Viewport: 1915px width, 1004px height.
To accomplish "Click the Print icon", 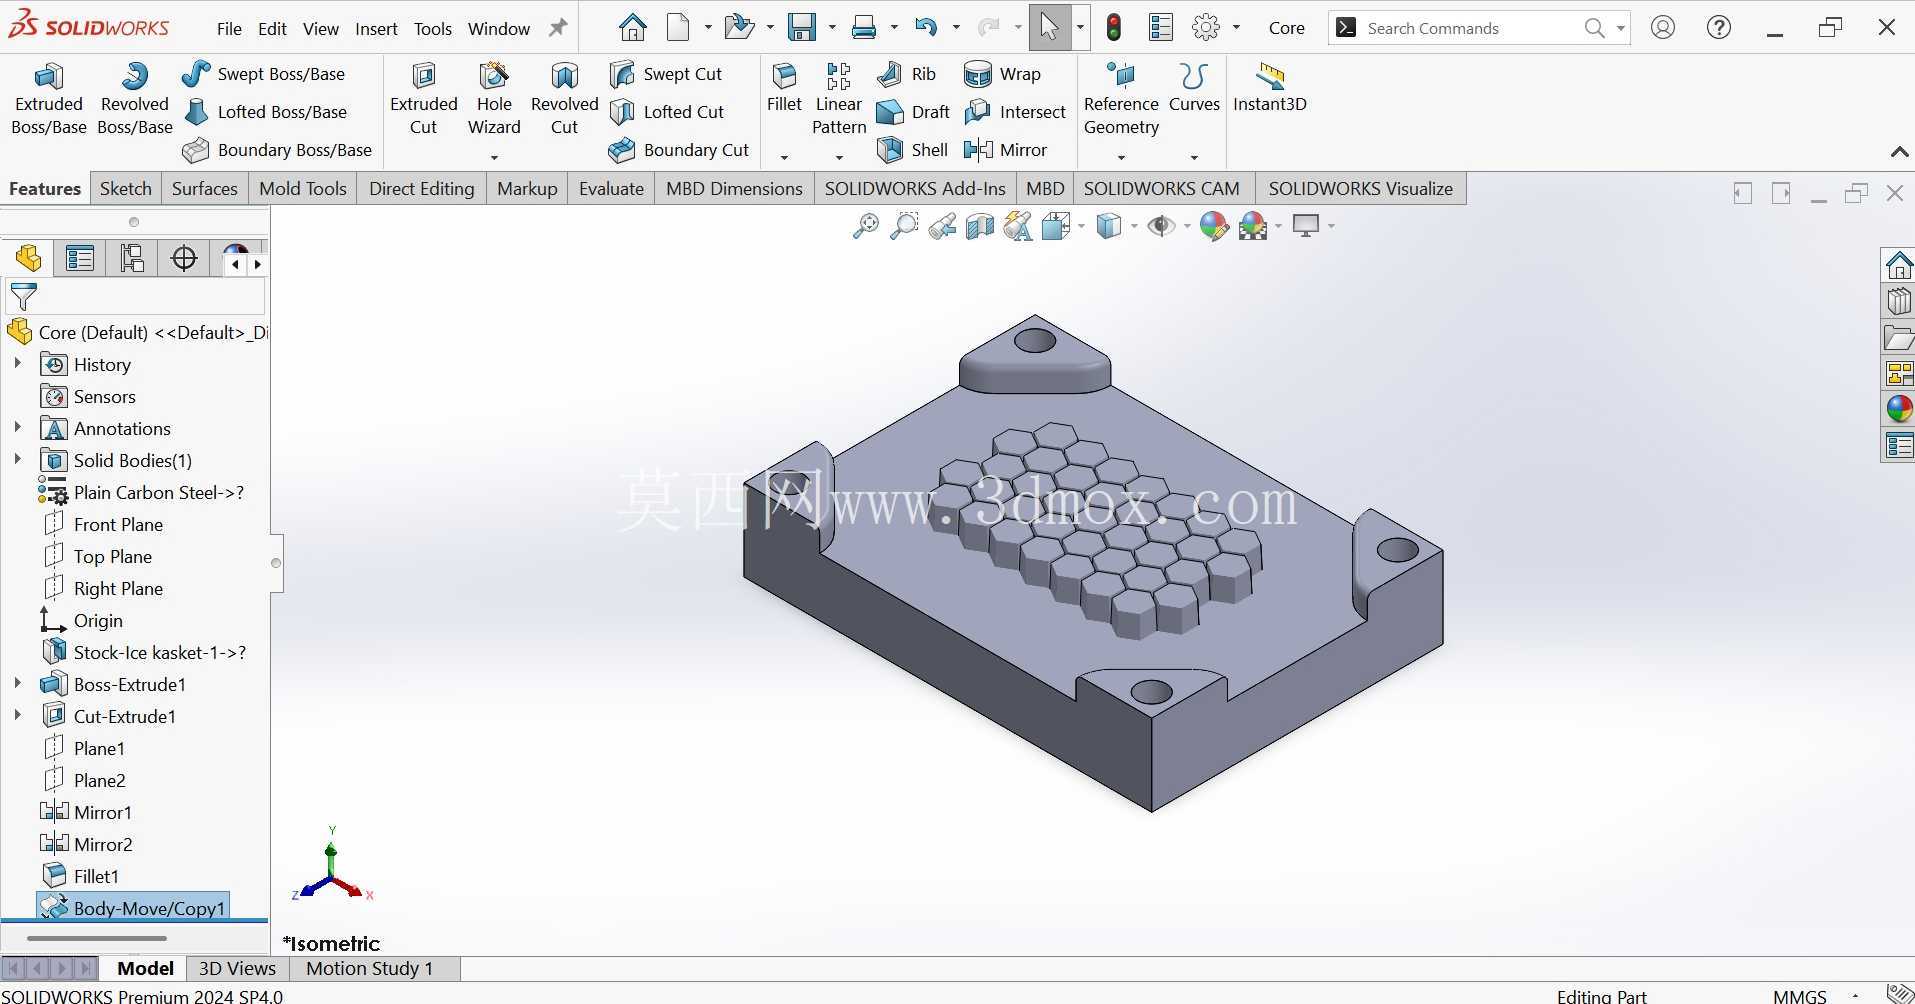I will [863, 27].
